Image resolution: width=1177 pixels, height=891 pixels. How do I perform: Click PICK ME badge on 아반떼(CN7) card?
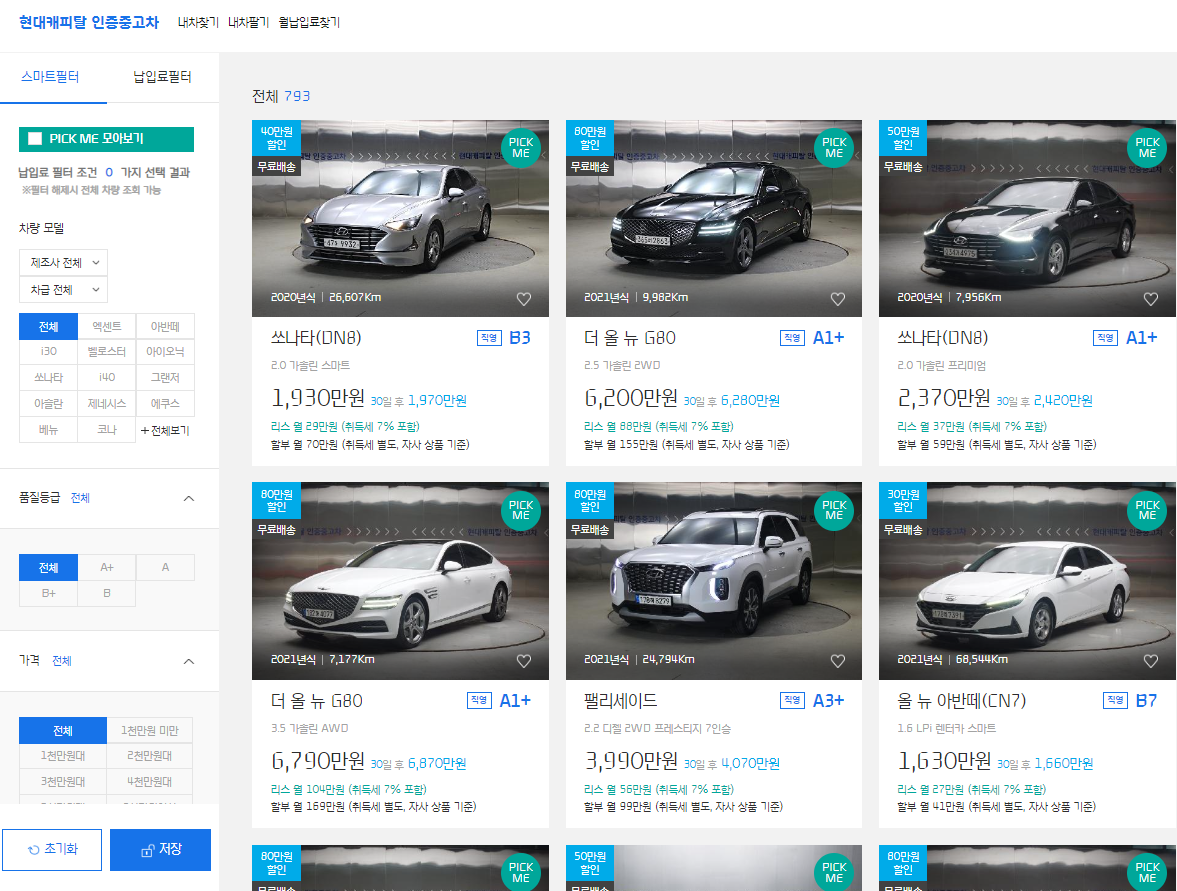(1147, 510)
